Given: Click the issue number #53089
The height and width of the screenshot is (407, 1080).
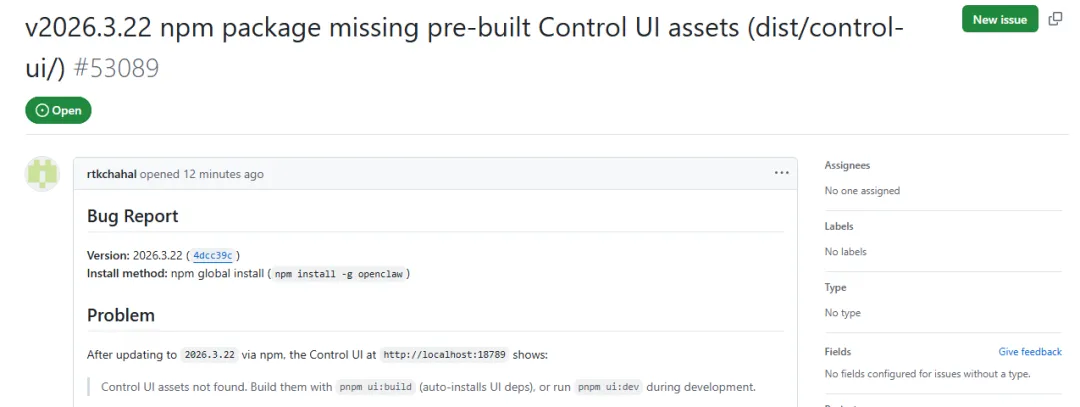Looking at the screenshot, I should coord(117,68).
